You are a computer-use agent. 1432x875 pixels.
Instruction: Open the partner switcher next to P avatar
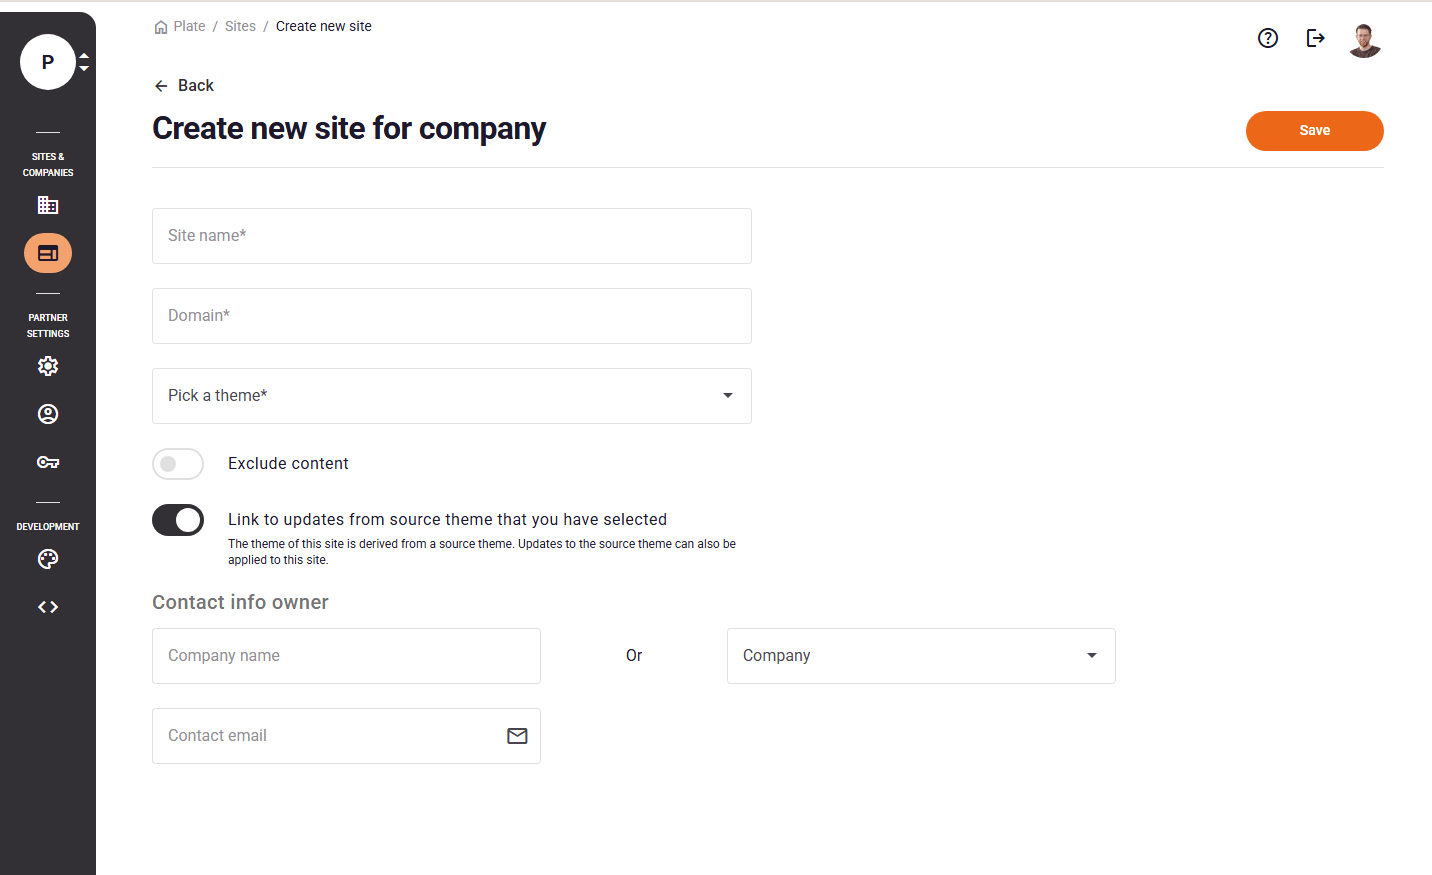tap(84, 62)
